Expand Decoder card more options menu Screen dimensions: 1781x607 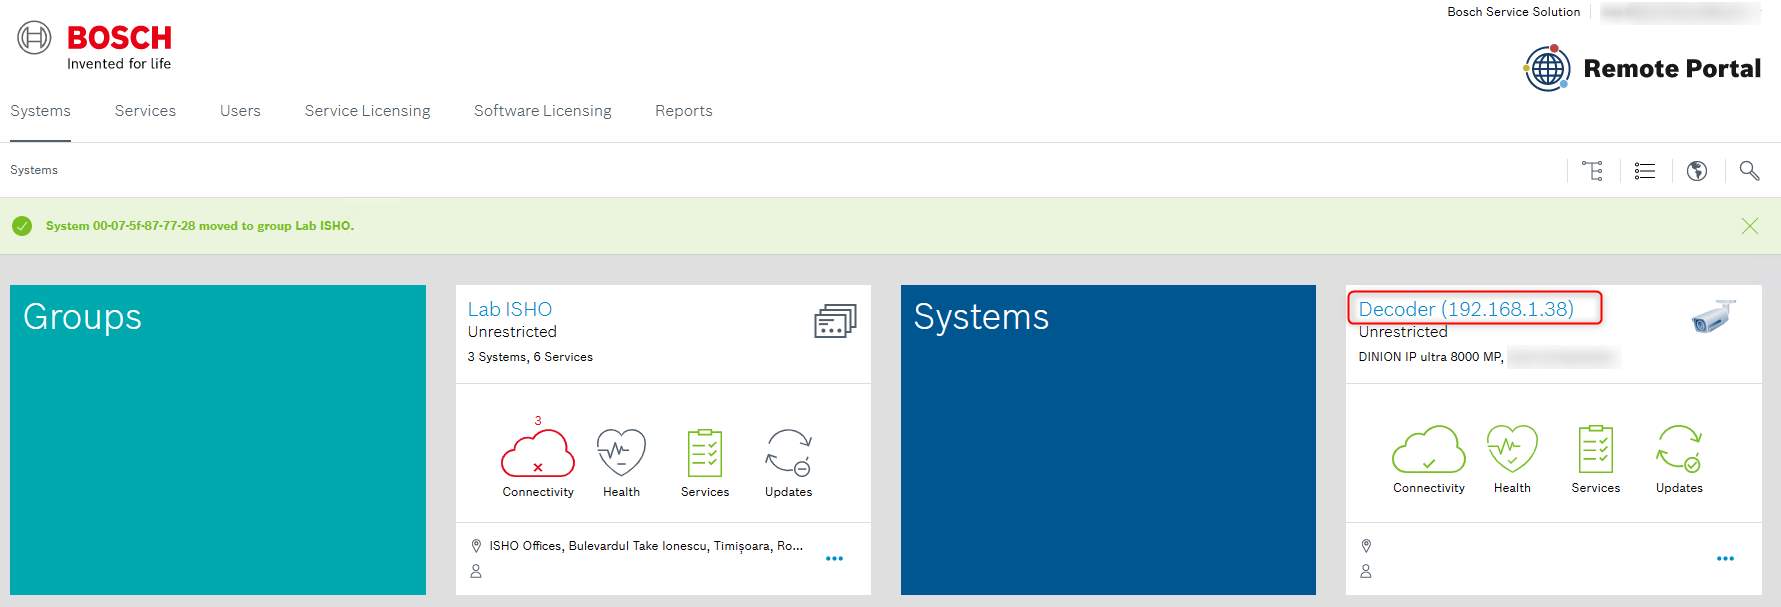[1726, 559]
